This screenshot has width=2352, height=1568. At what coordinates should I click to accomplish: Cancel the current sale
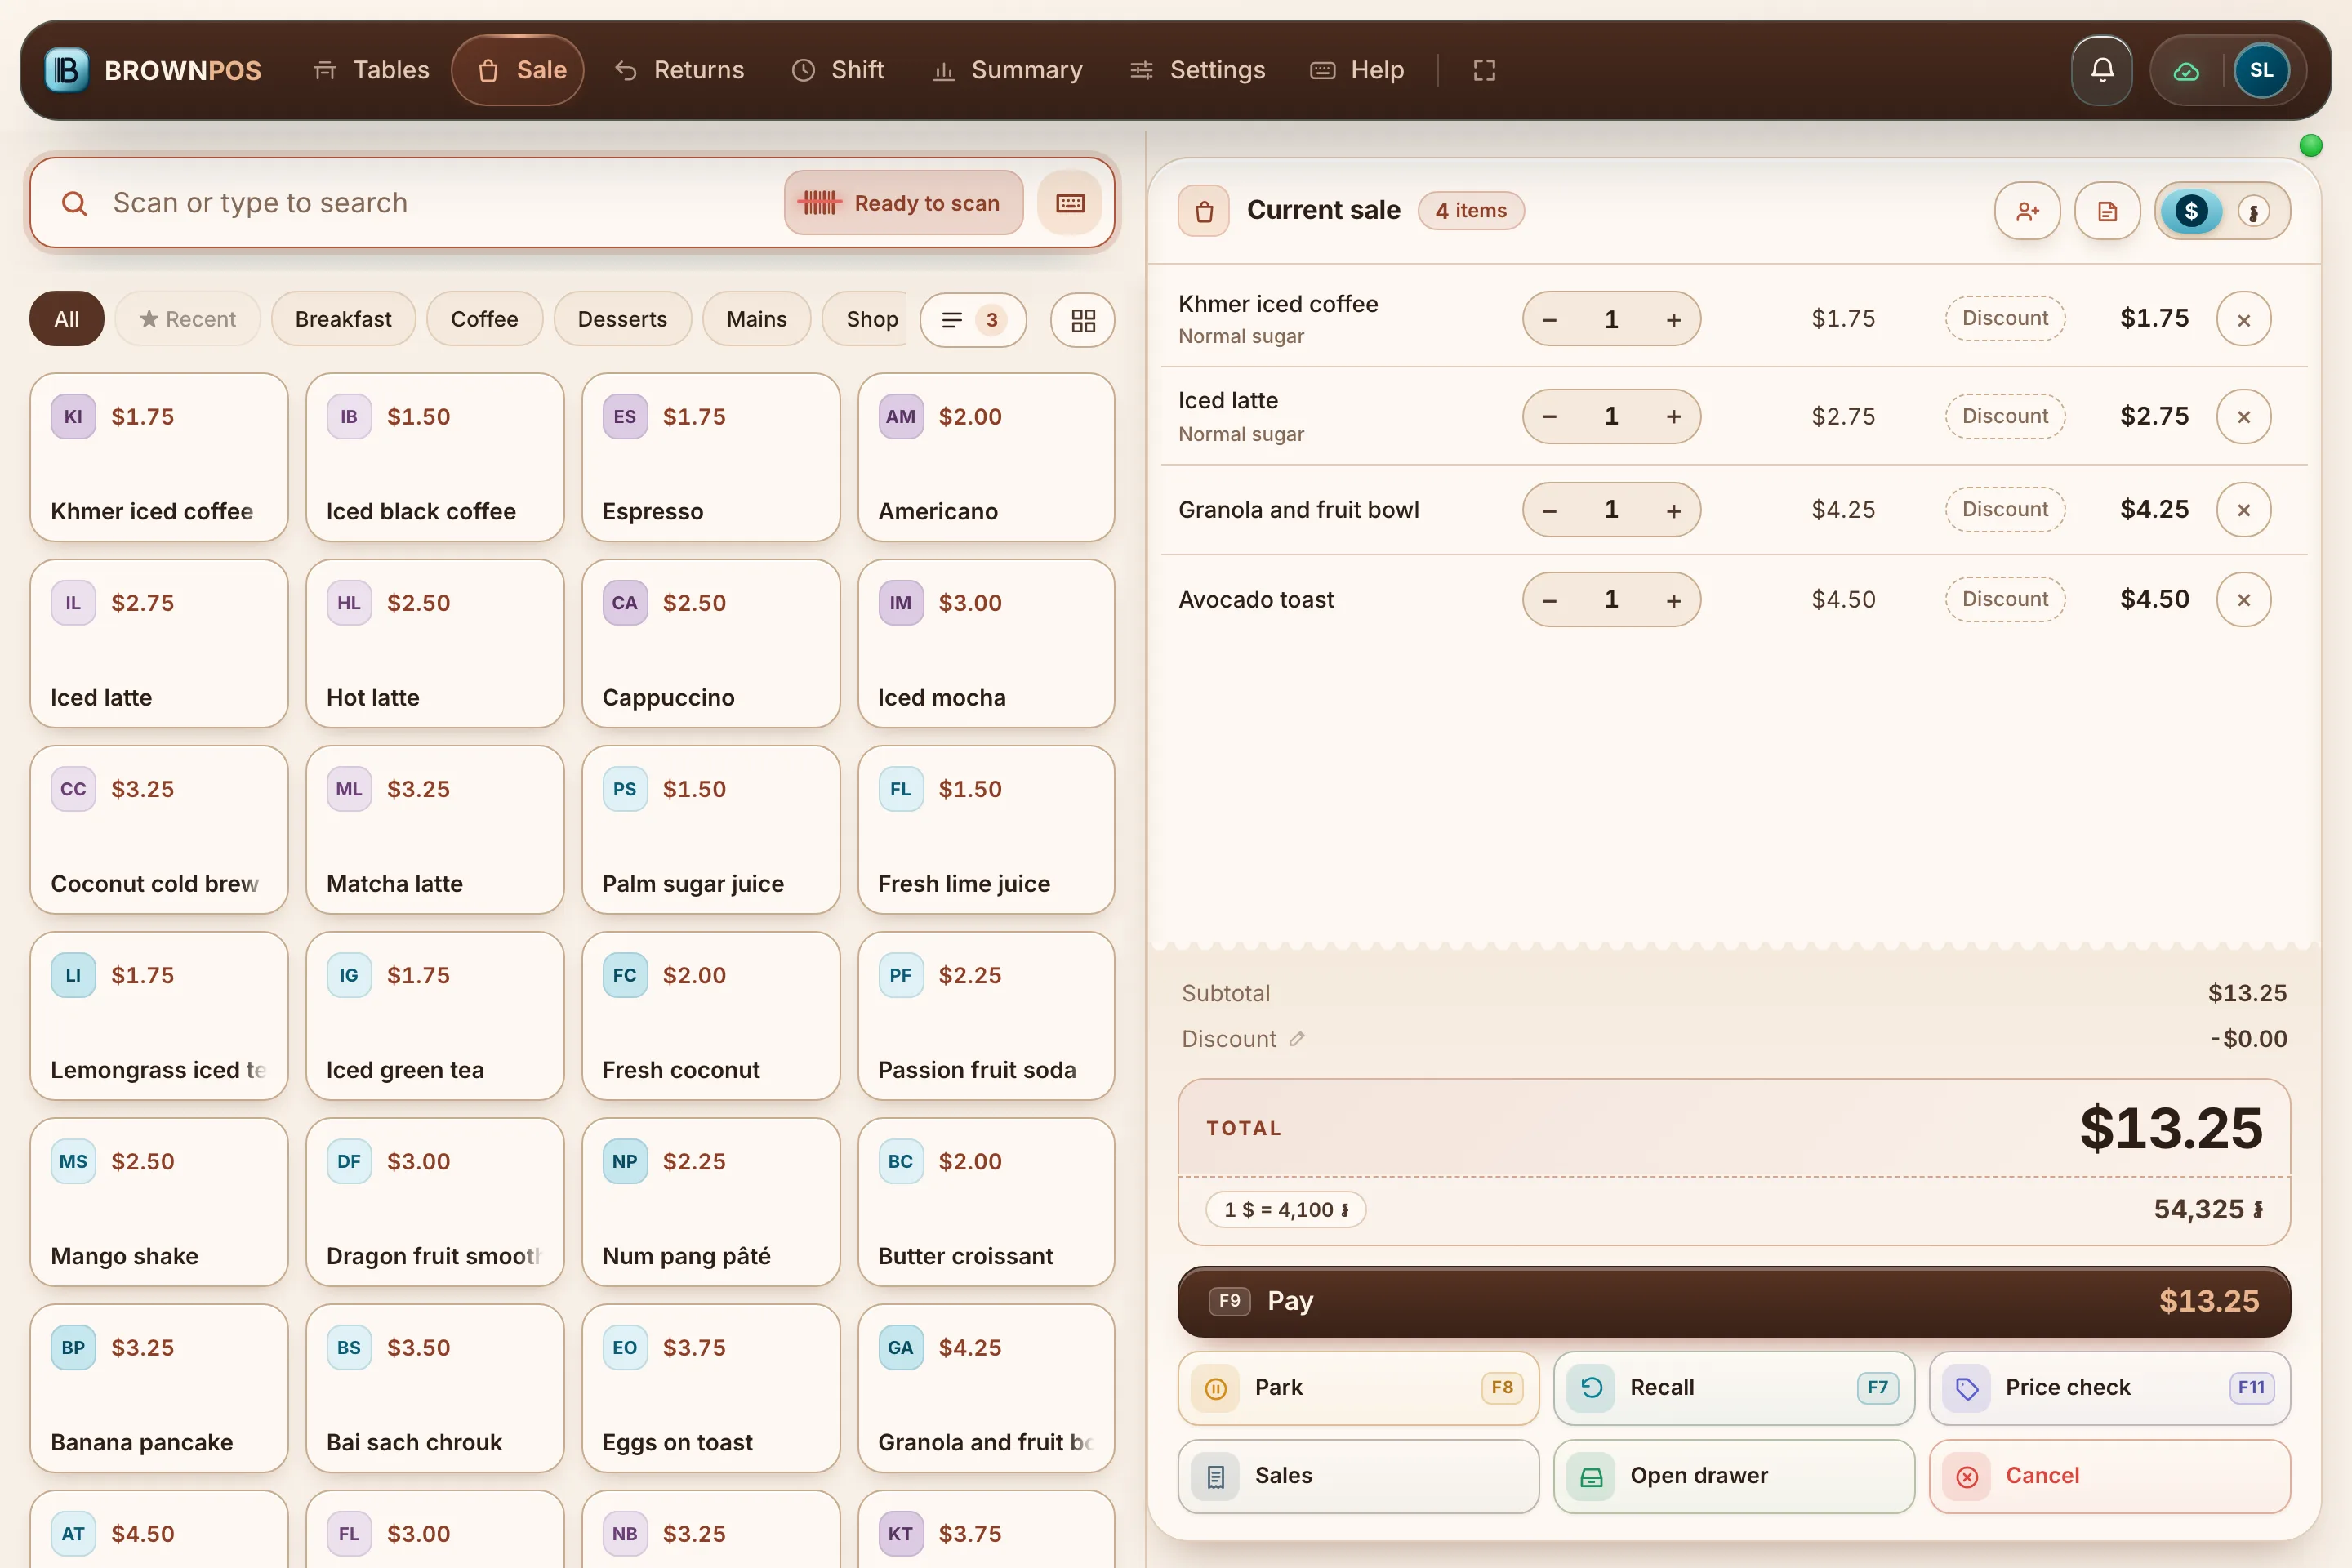(2109, 1477)
